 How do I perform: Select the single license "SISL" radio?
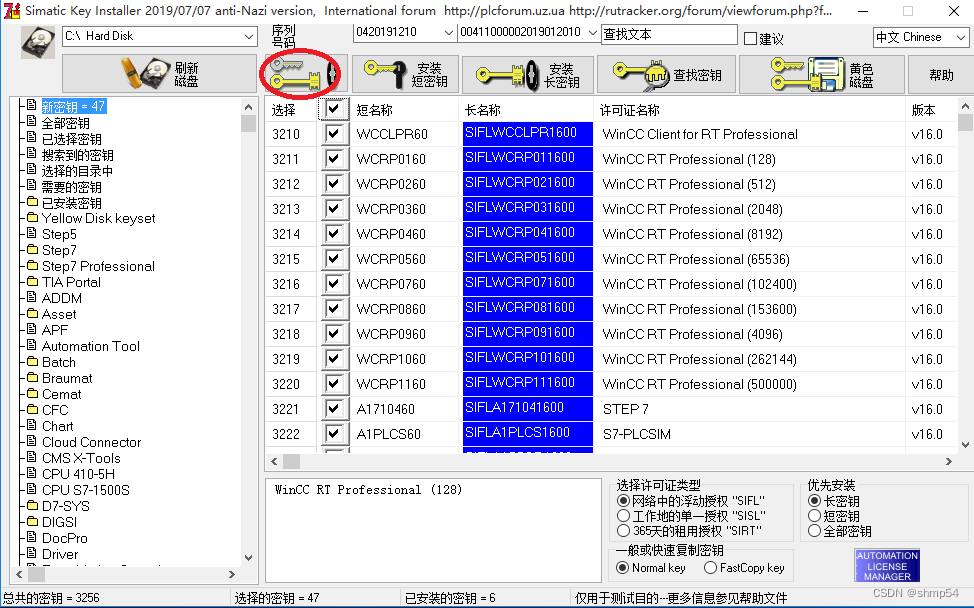pos(623,515)
